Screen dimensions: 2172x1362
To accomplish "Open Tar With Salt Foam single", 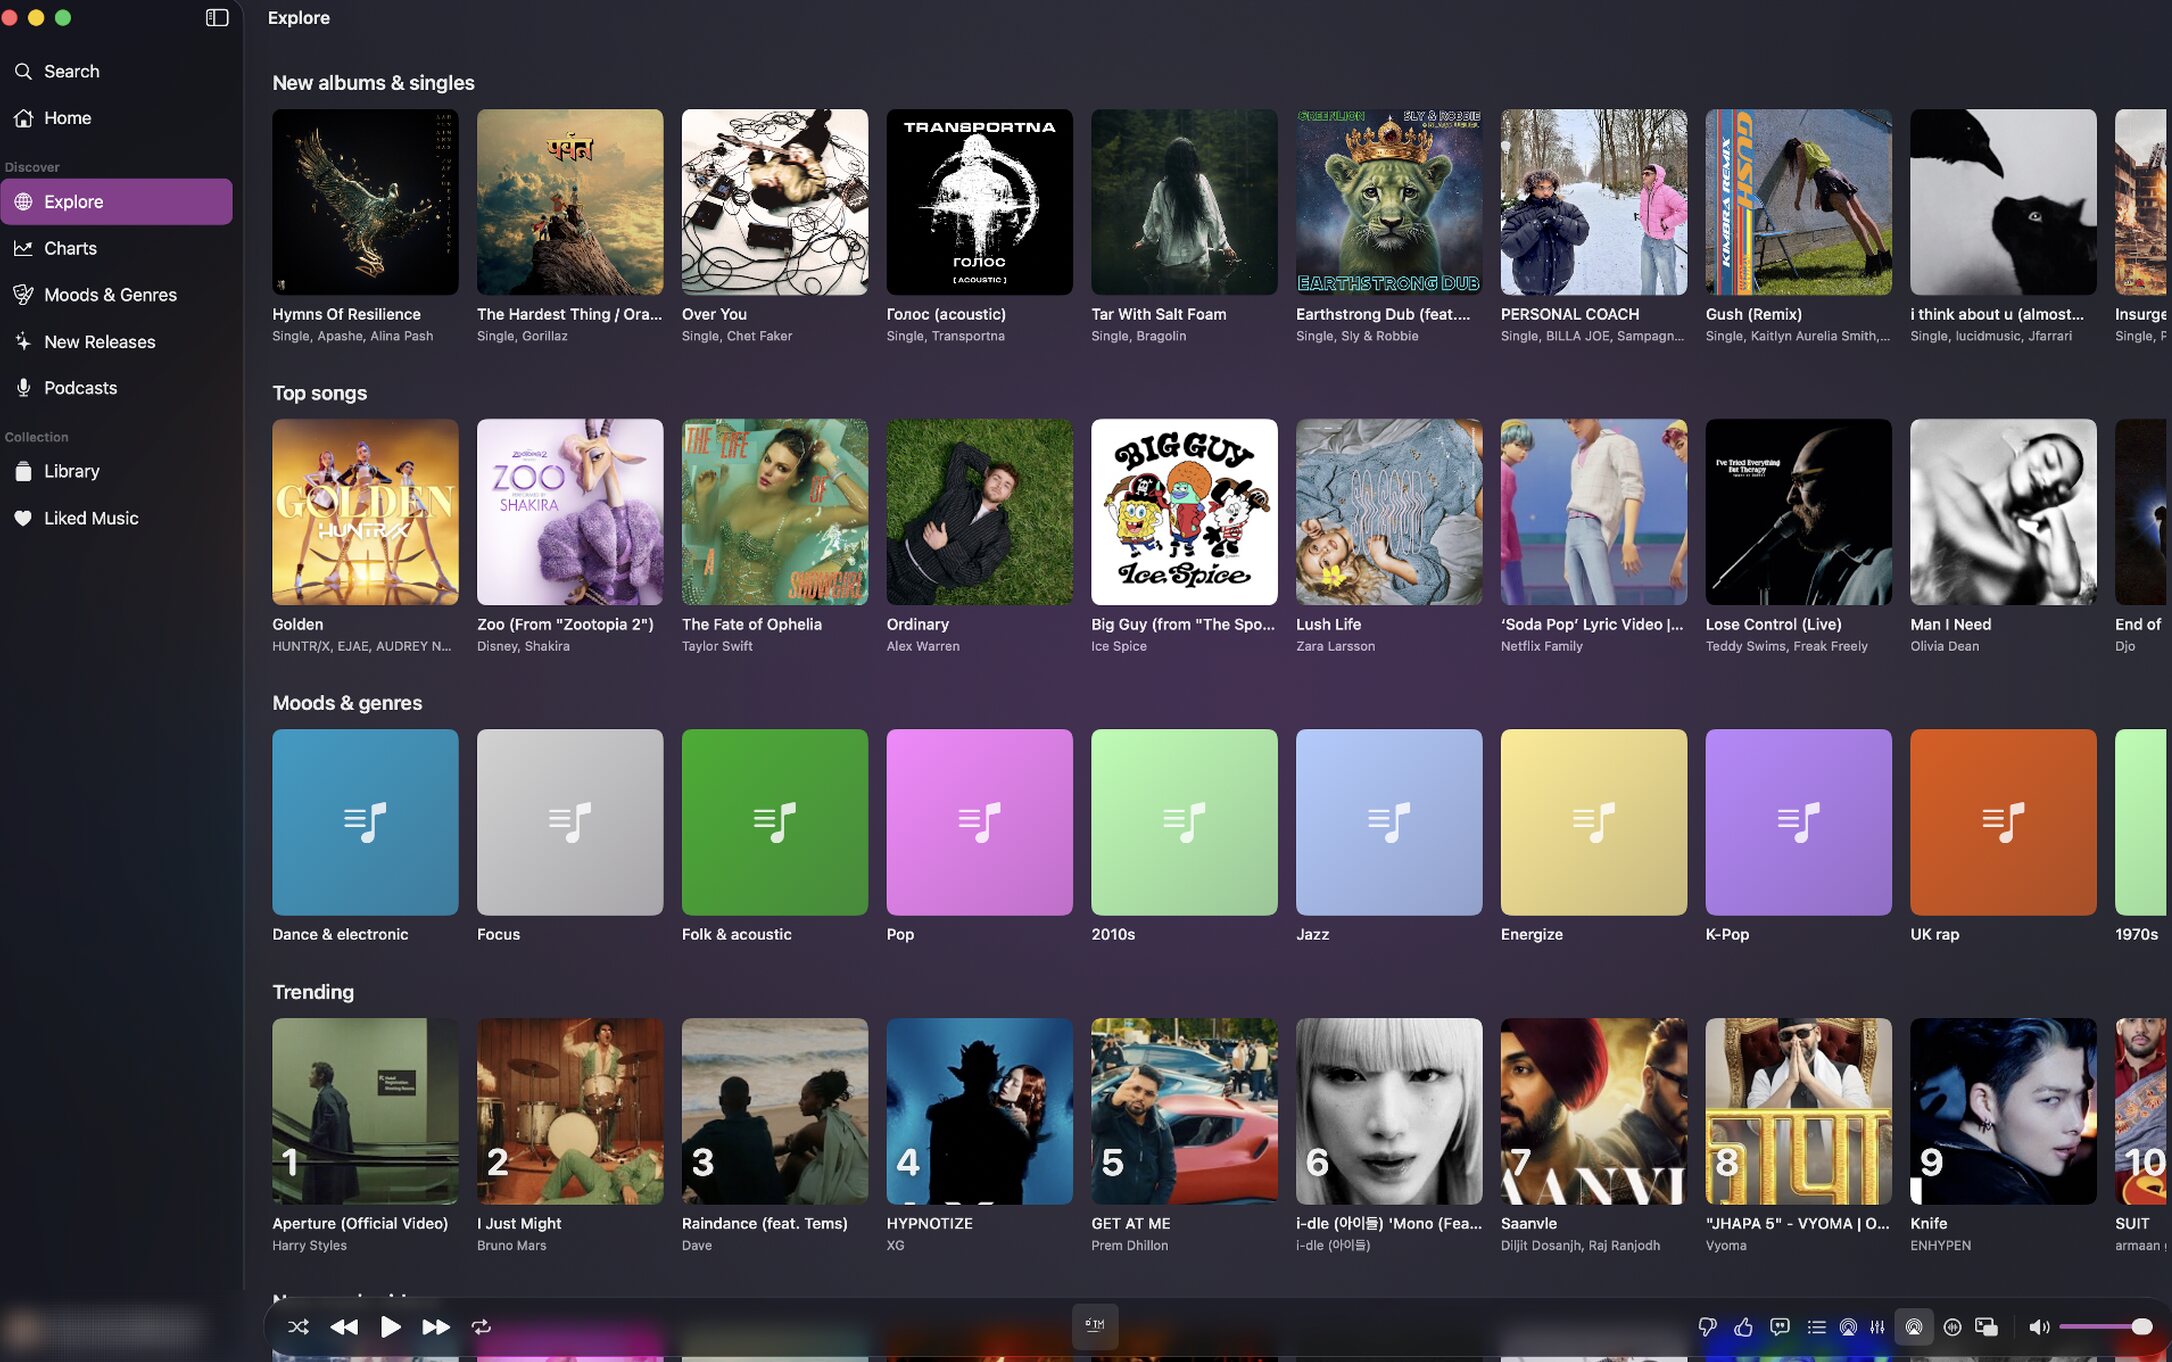I will pyautogui.click(x=1184, y=202).
